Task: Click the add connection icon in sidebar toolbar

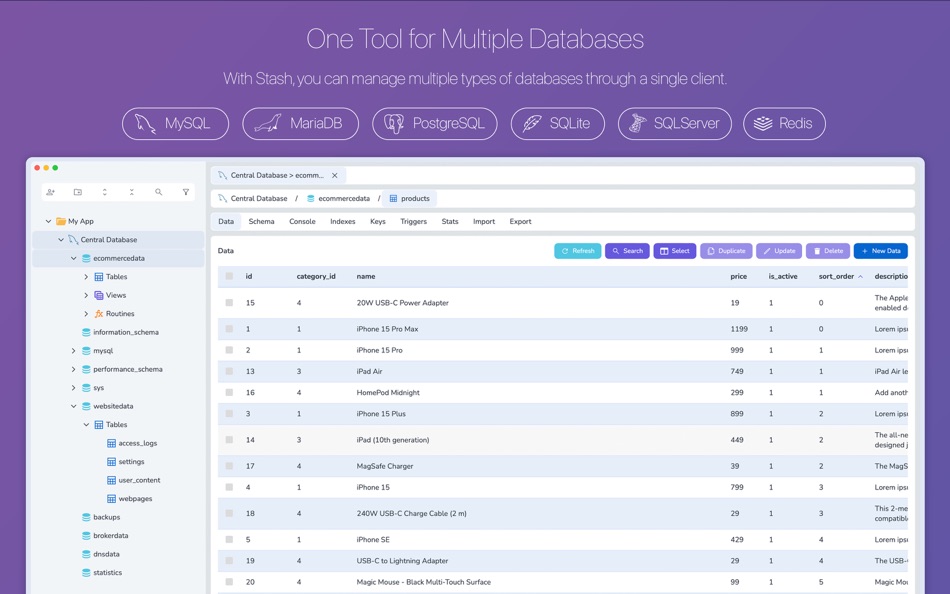Action: 50,192
